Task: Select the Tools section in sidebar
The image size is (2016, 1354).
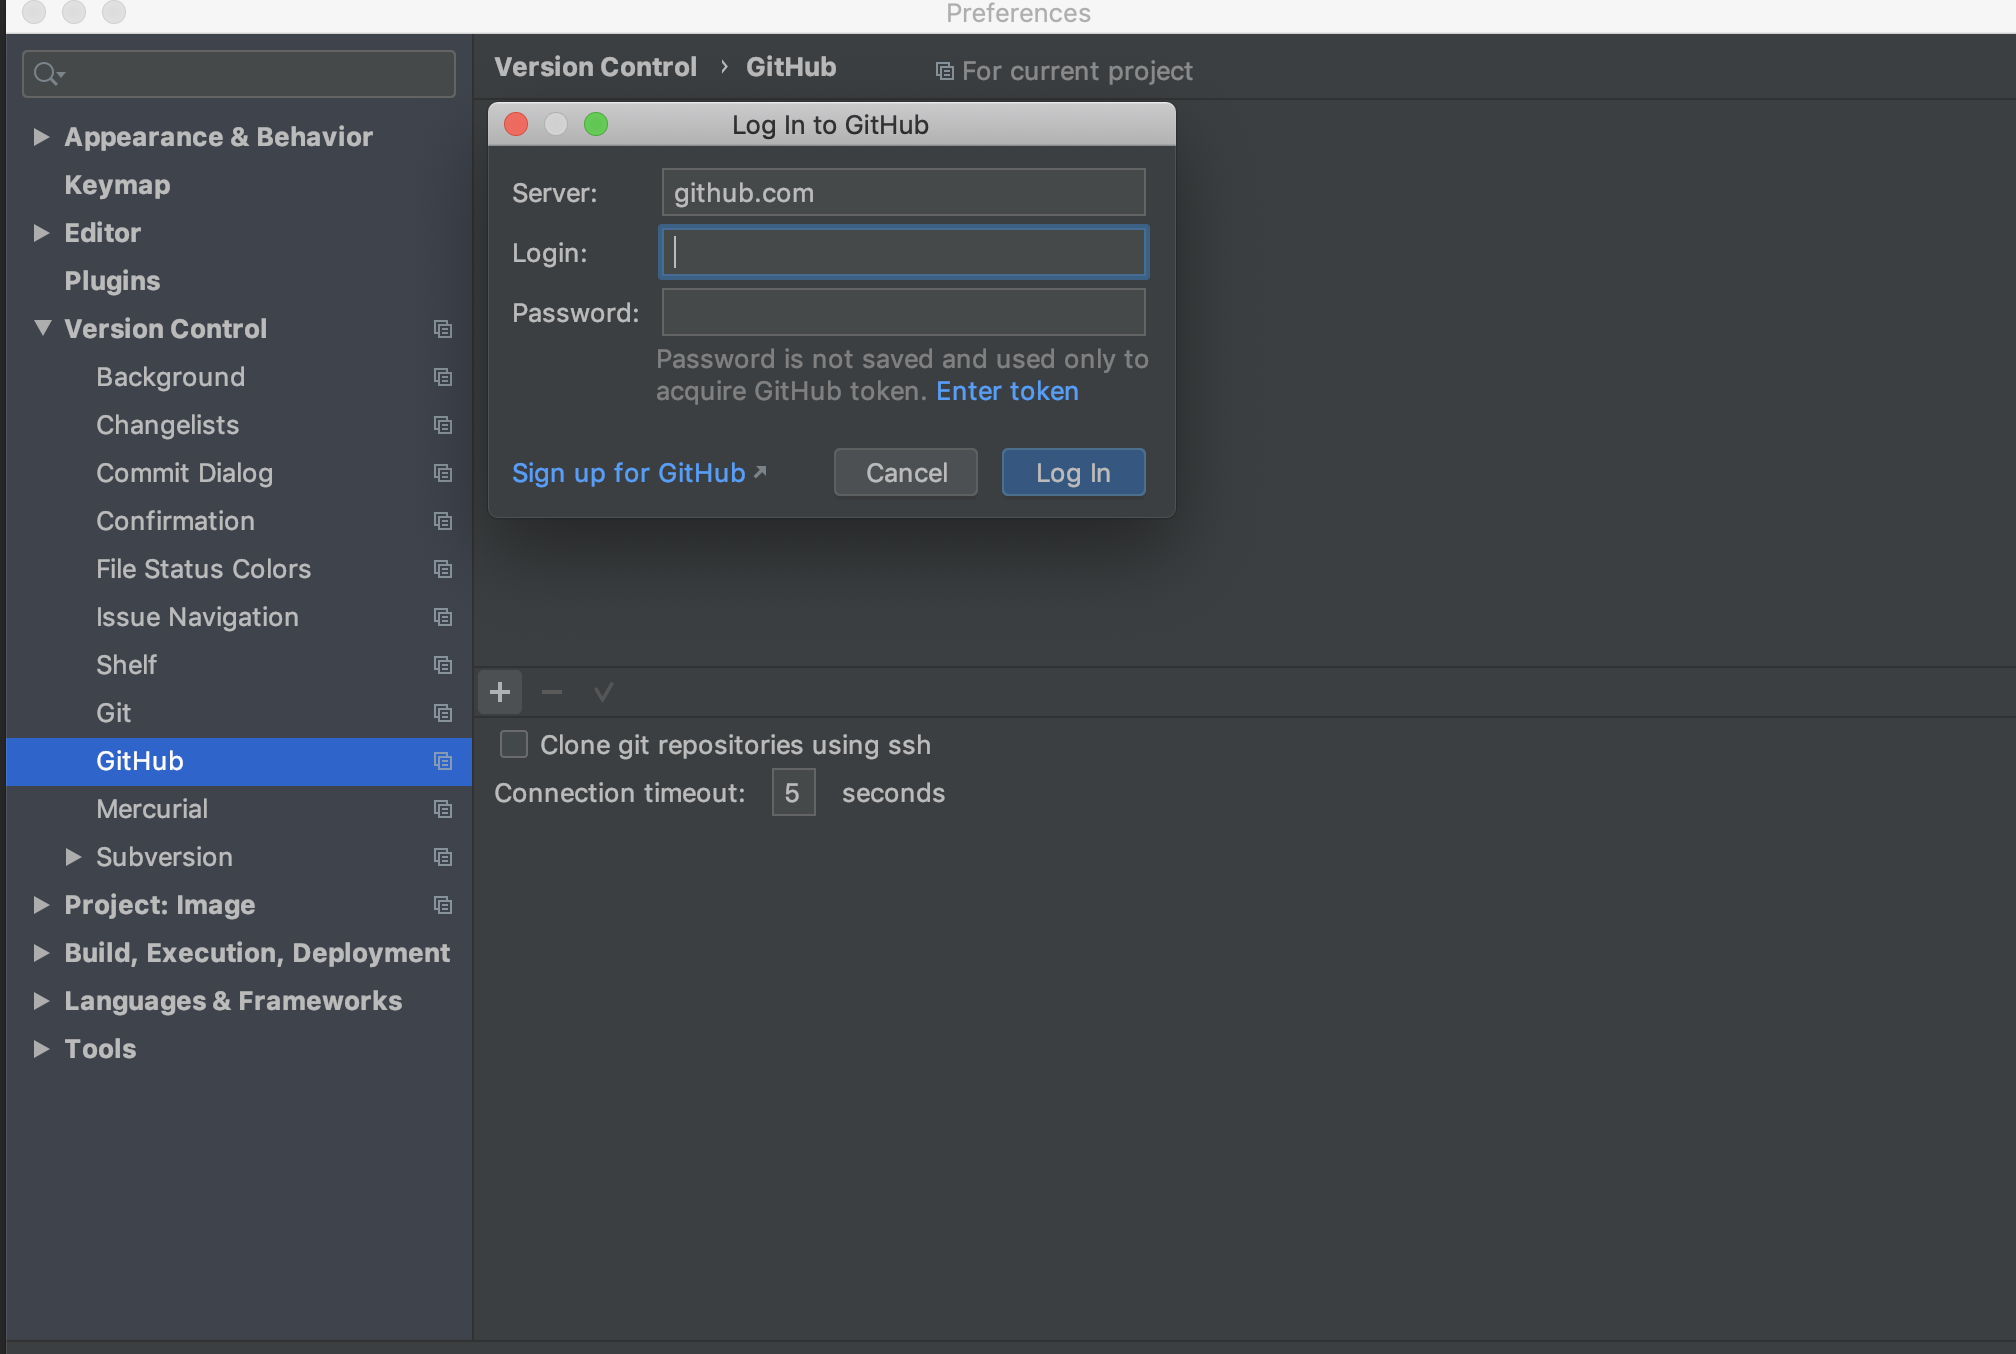Action: coord(98,1047)
